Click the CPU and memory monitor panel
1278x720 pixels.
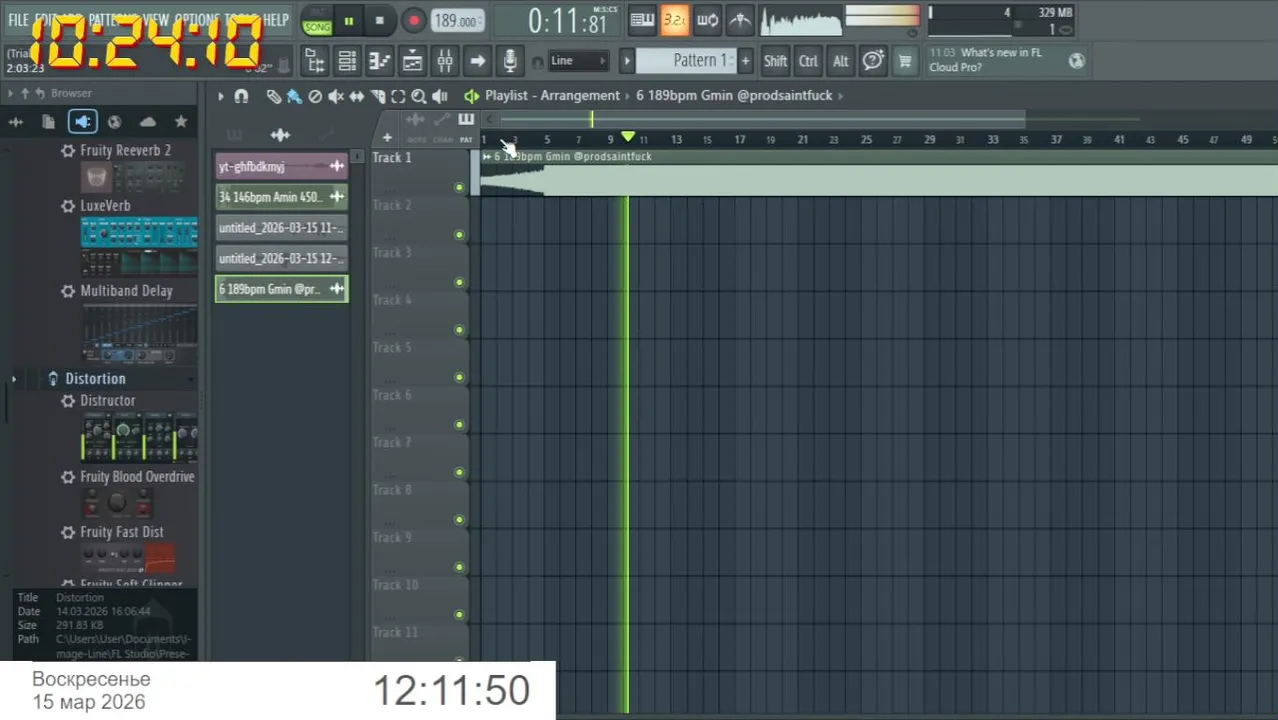[x=1001, y=20]
